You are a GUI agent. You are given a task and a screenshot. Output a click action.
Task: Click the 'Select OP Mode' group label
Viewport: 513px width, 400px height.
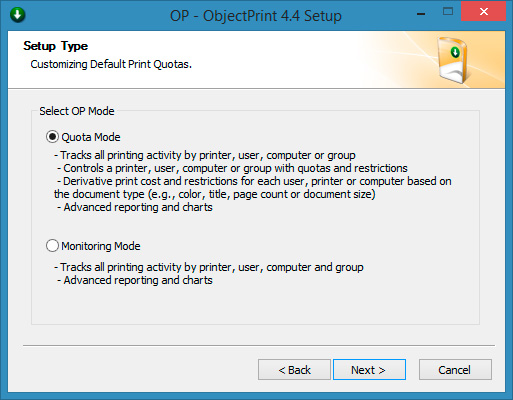77,111
